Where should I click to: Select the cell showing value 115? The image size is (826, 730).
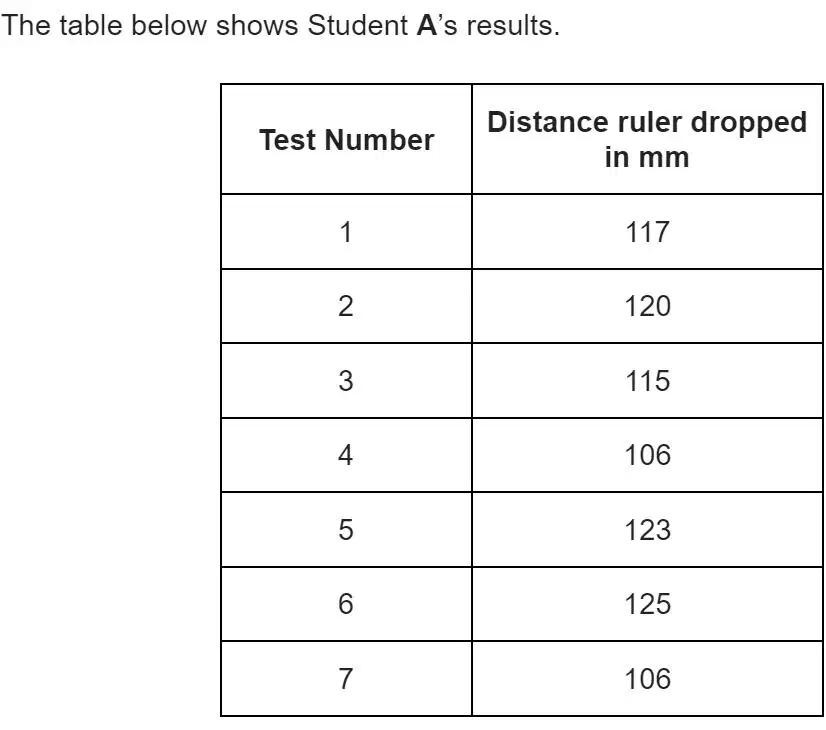(x=647, y=381)
